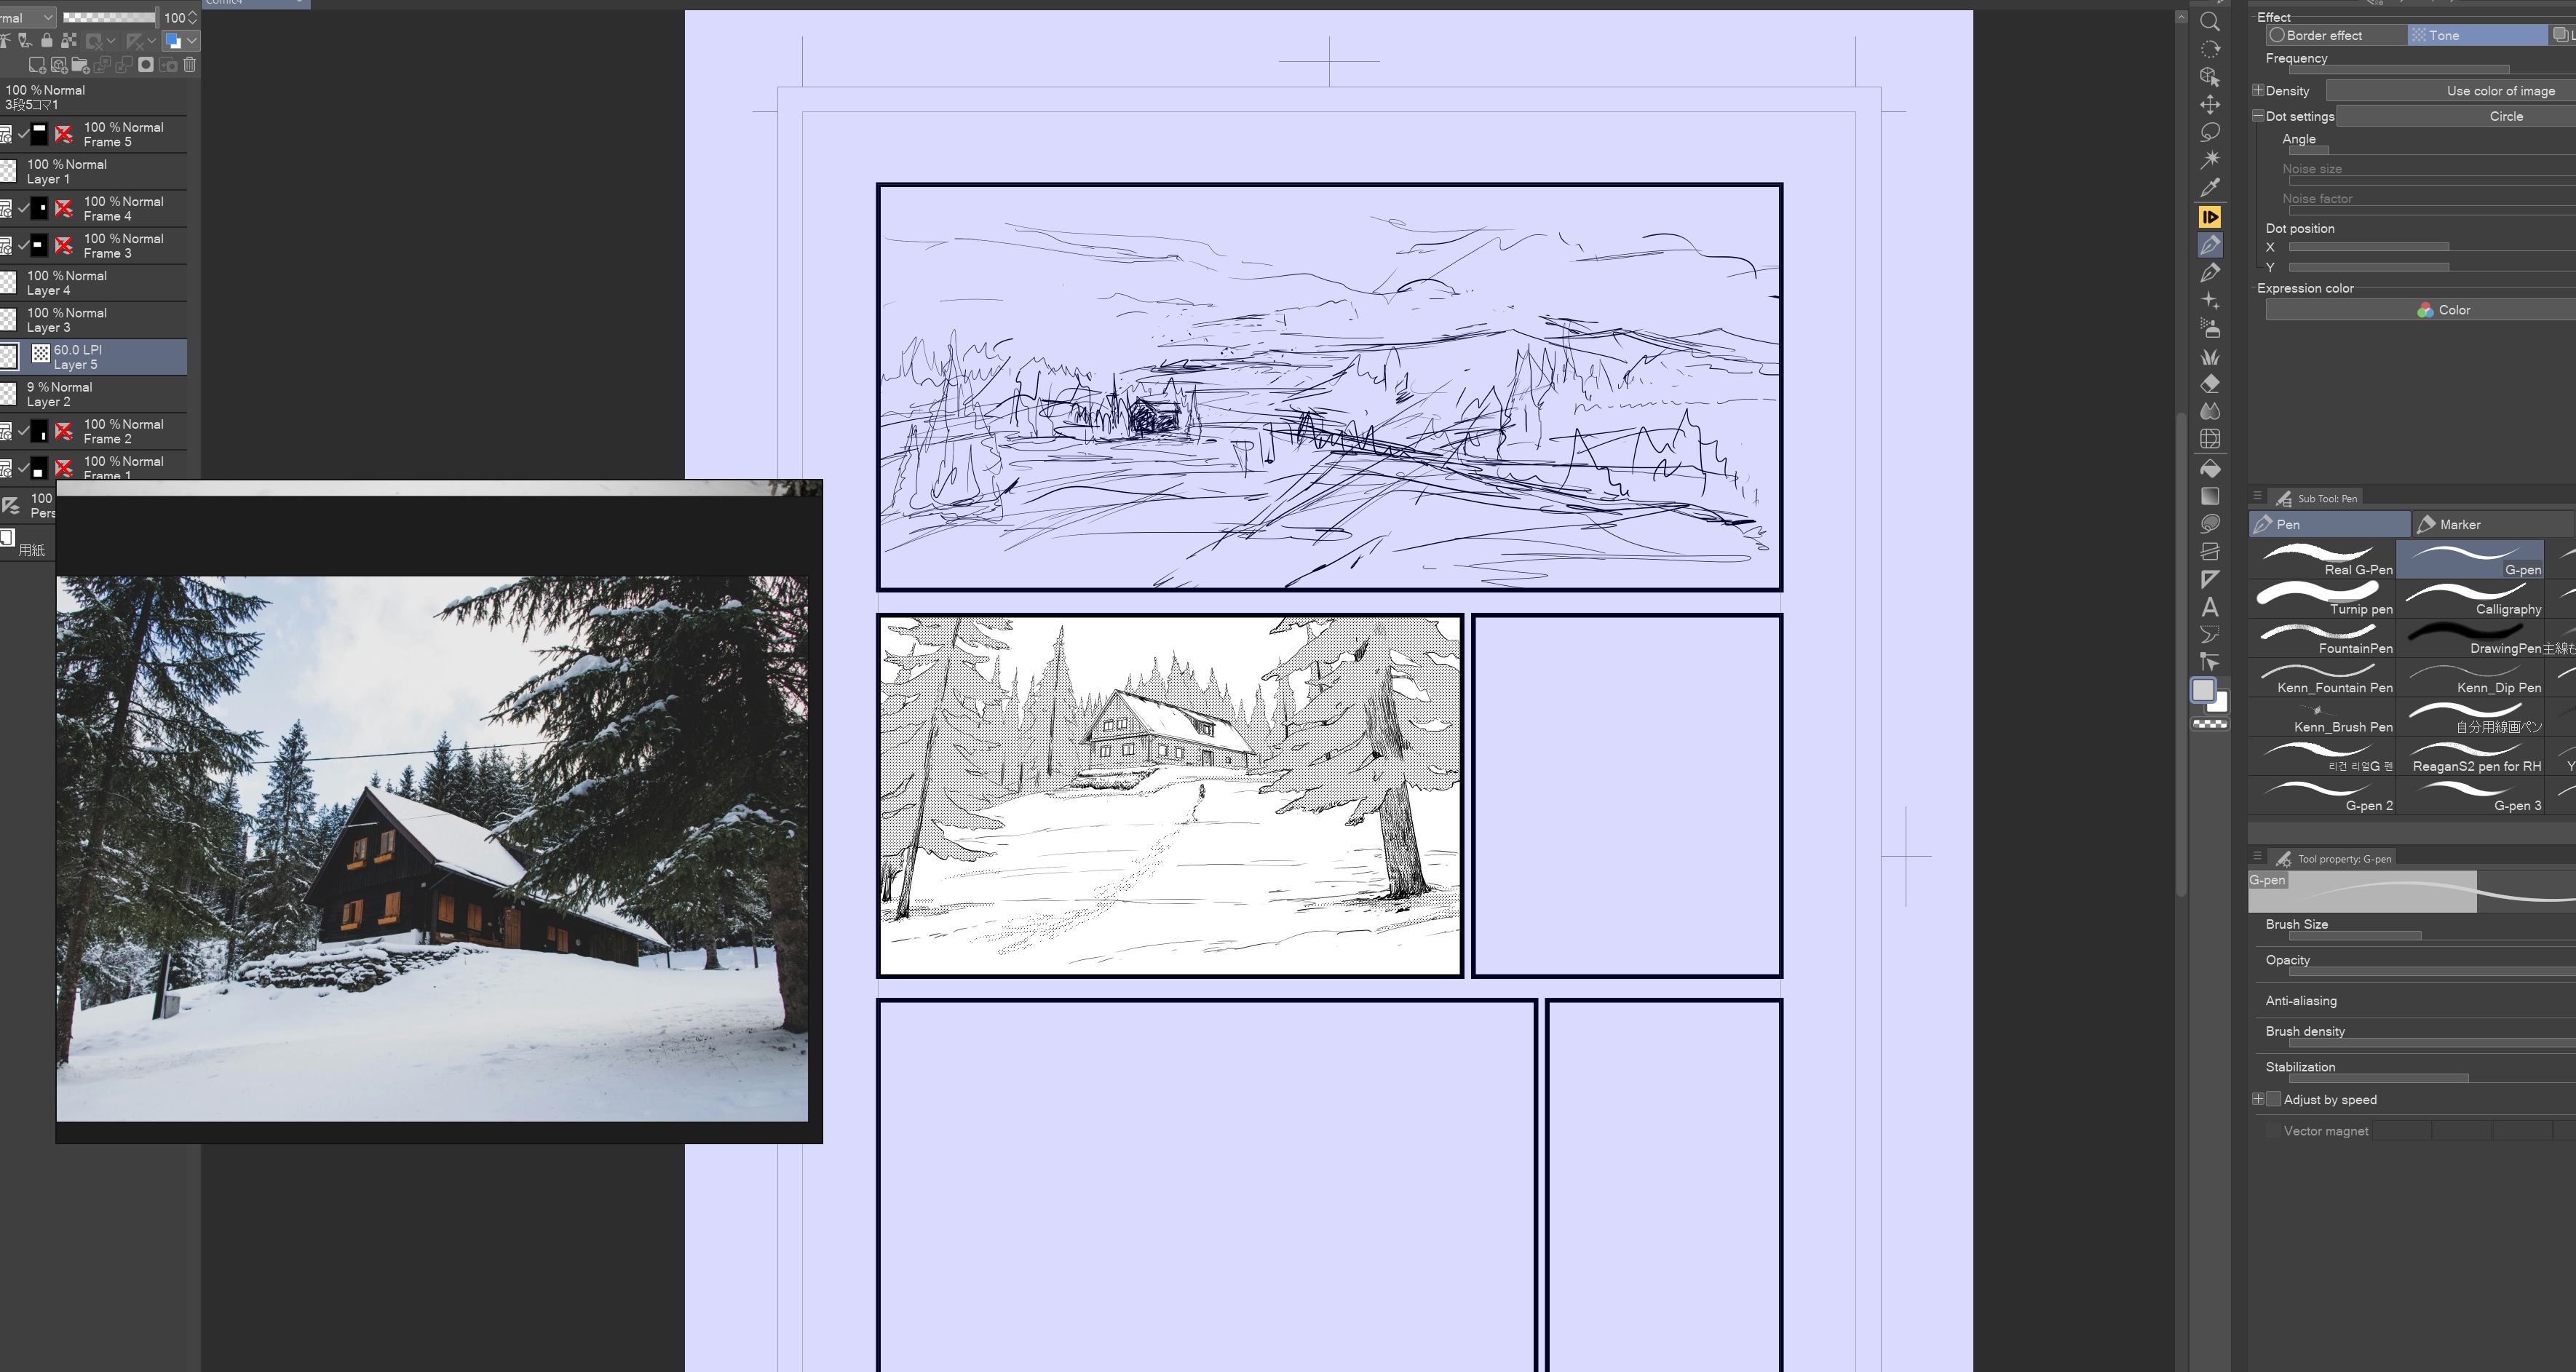This screenshot has width=2576, height=1372.
Task: Select the Balloon tool
Action: (2210, 634)
